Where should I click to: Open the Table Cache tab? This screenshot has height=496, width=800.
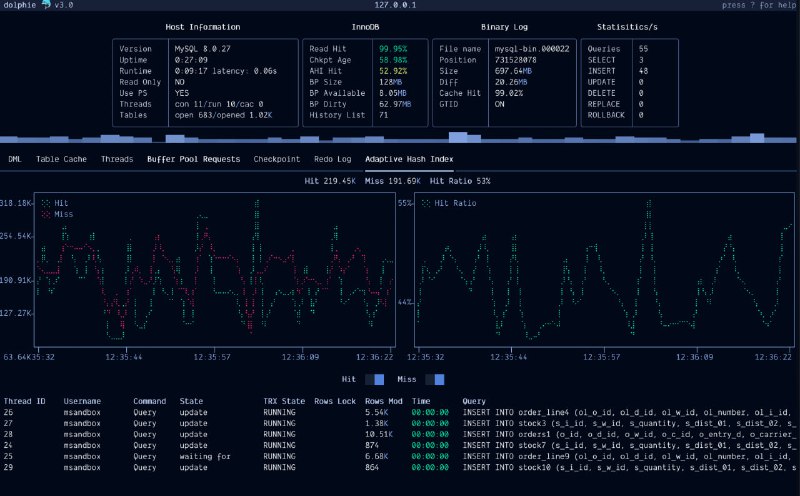click(61, 159)
